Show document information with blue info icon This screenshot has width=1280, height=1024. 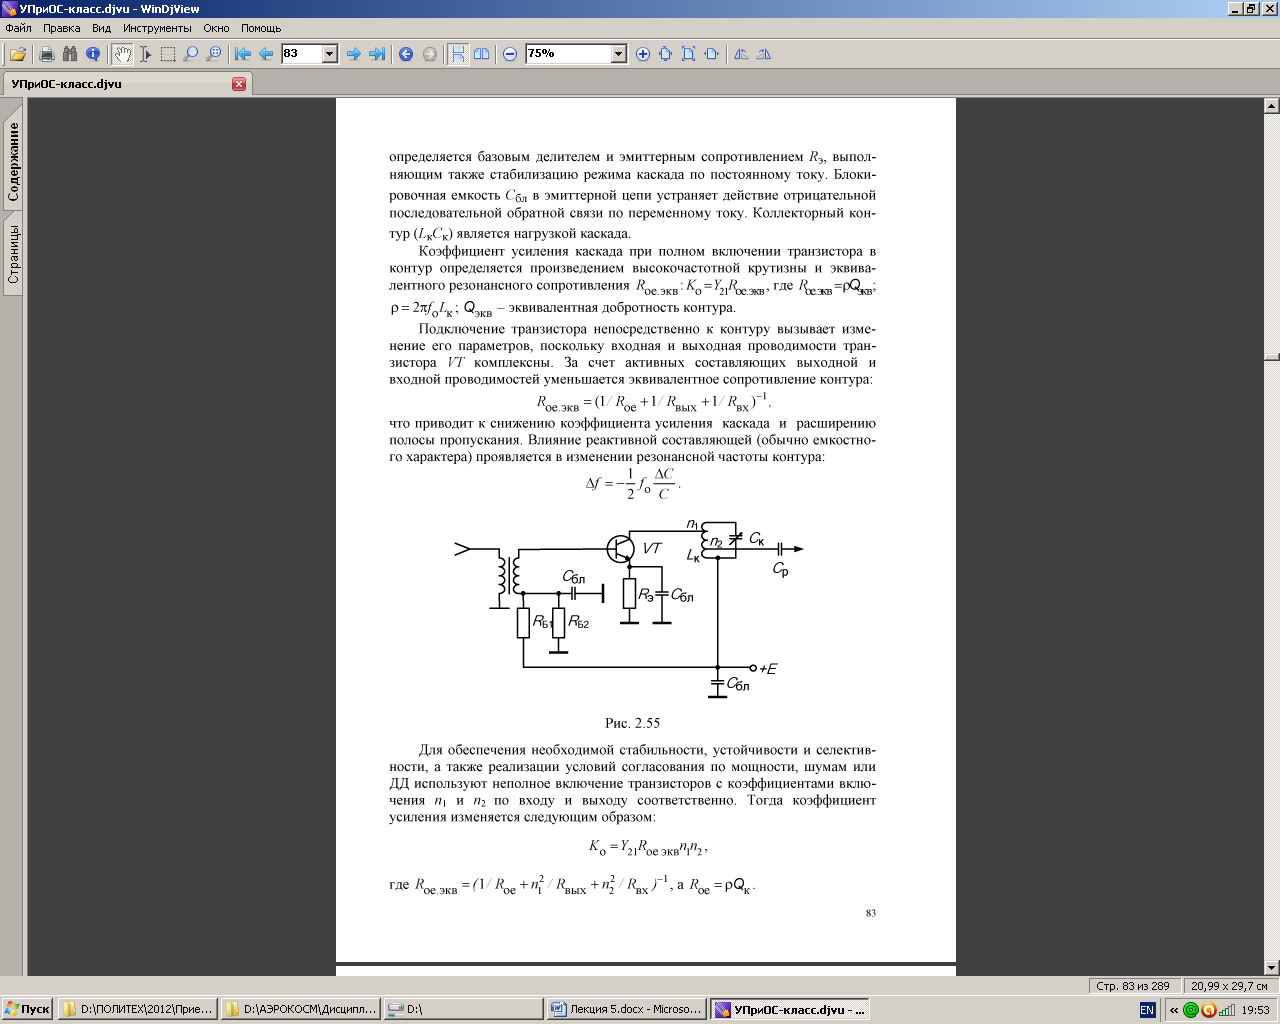click(93, 54)
